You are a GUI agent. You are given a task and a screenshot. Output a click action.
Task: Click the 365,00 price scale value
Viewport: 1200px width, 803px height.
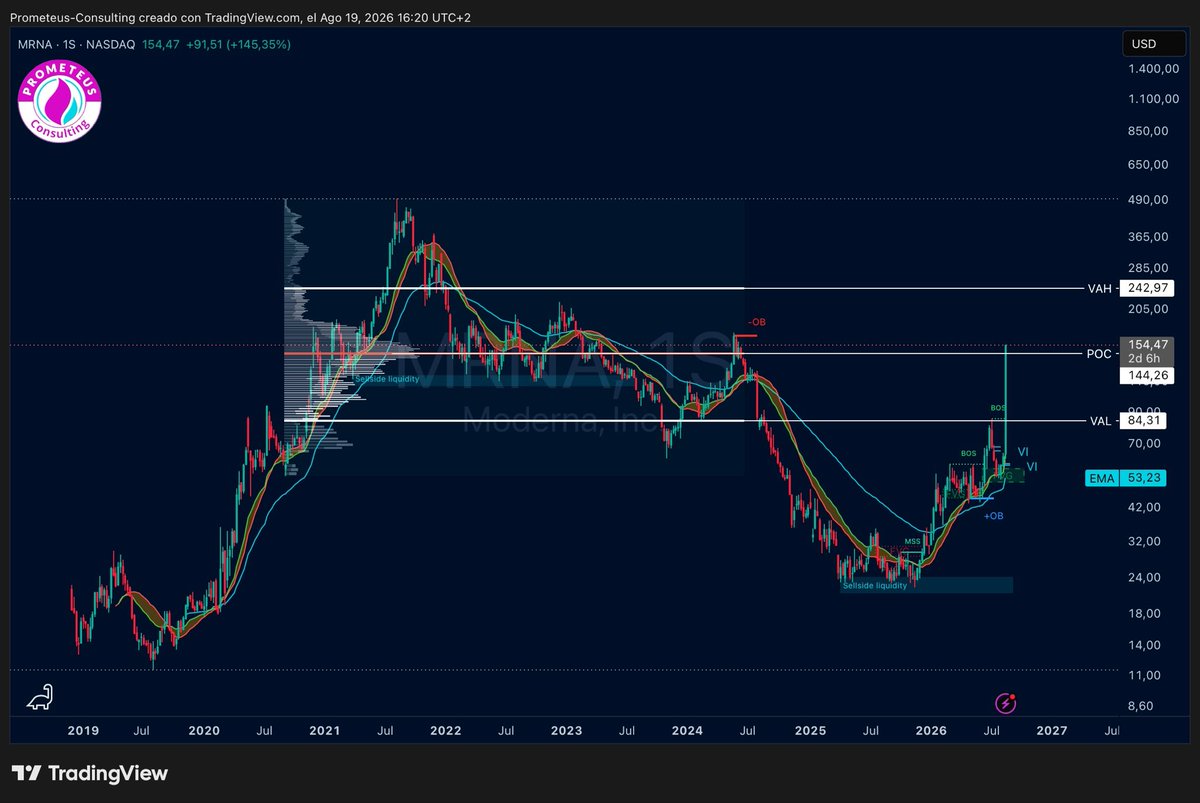coord(1146,237)
